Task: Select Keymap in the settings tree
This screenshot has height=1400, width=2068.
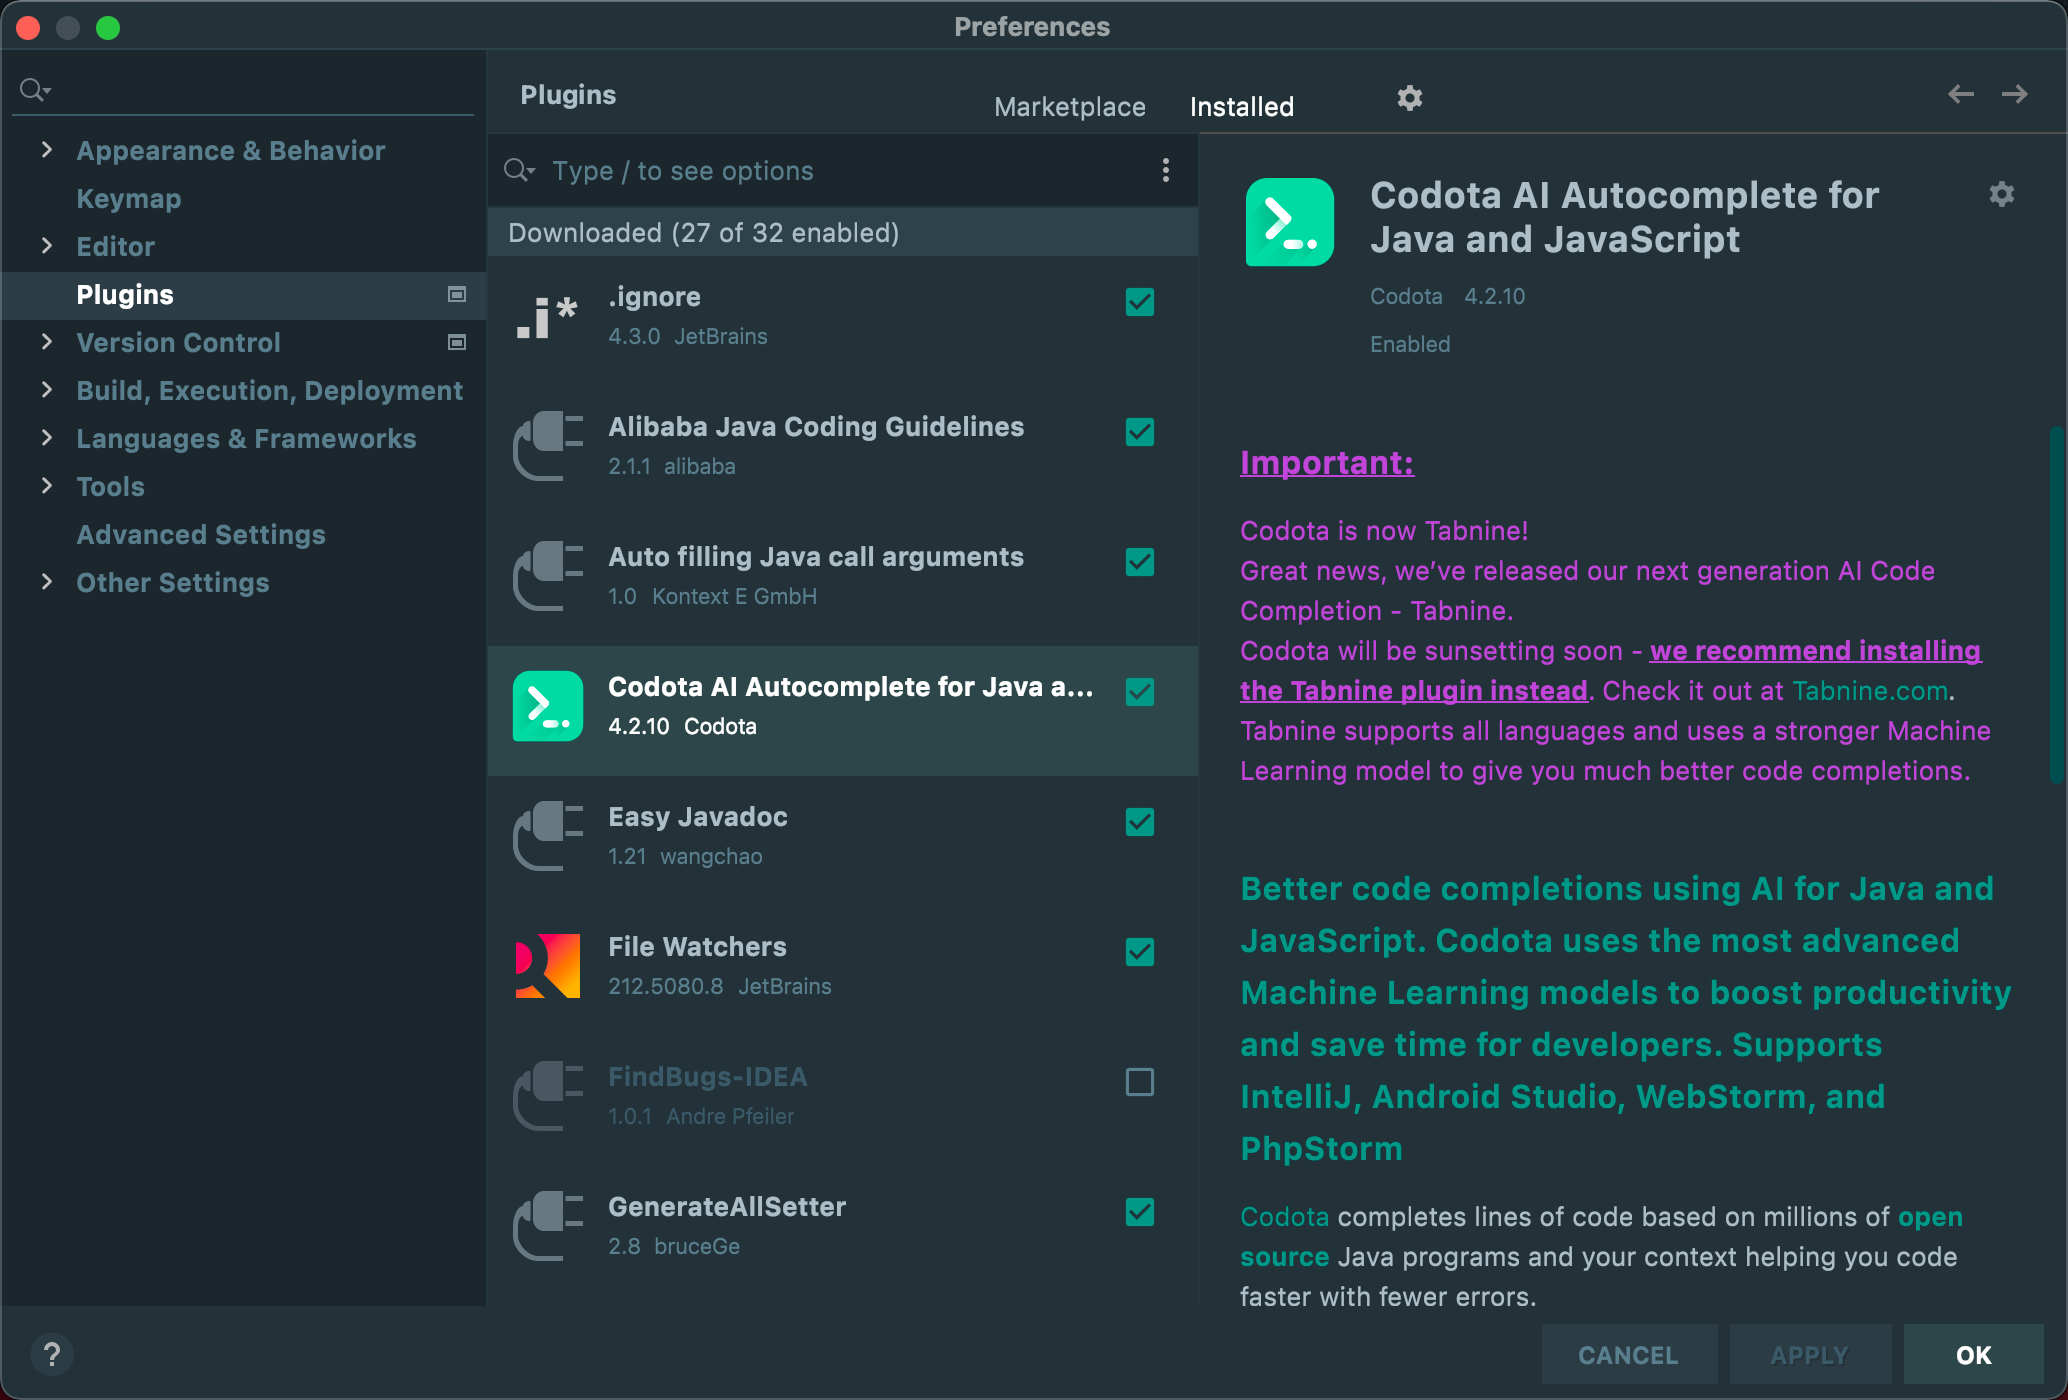Action: (x=129, y=198)
